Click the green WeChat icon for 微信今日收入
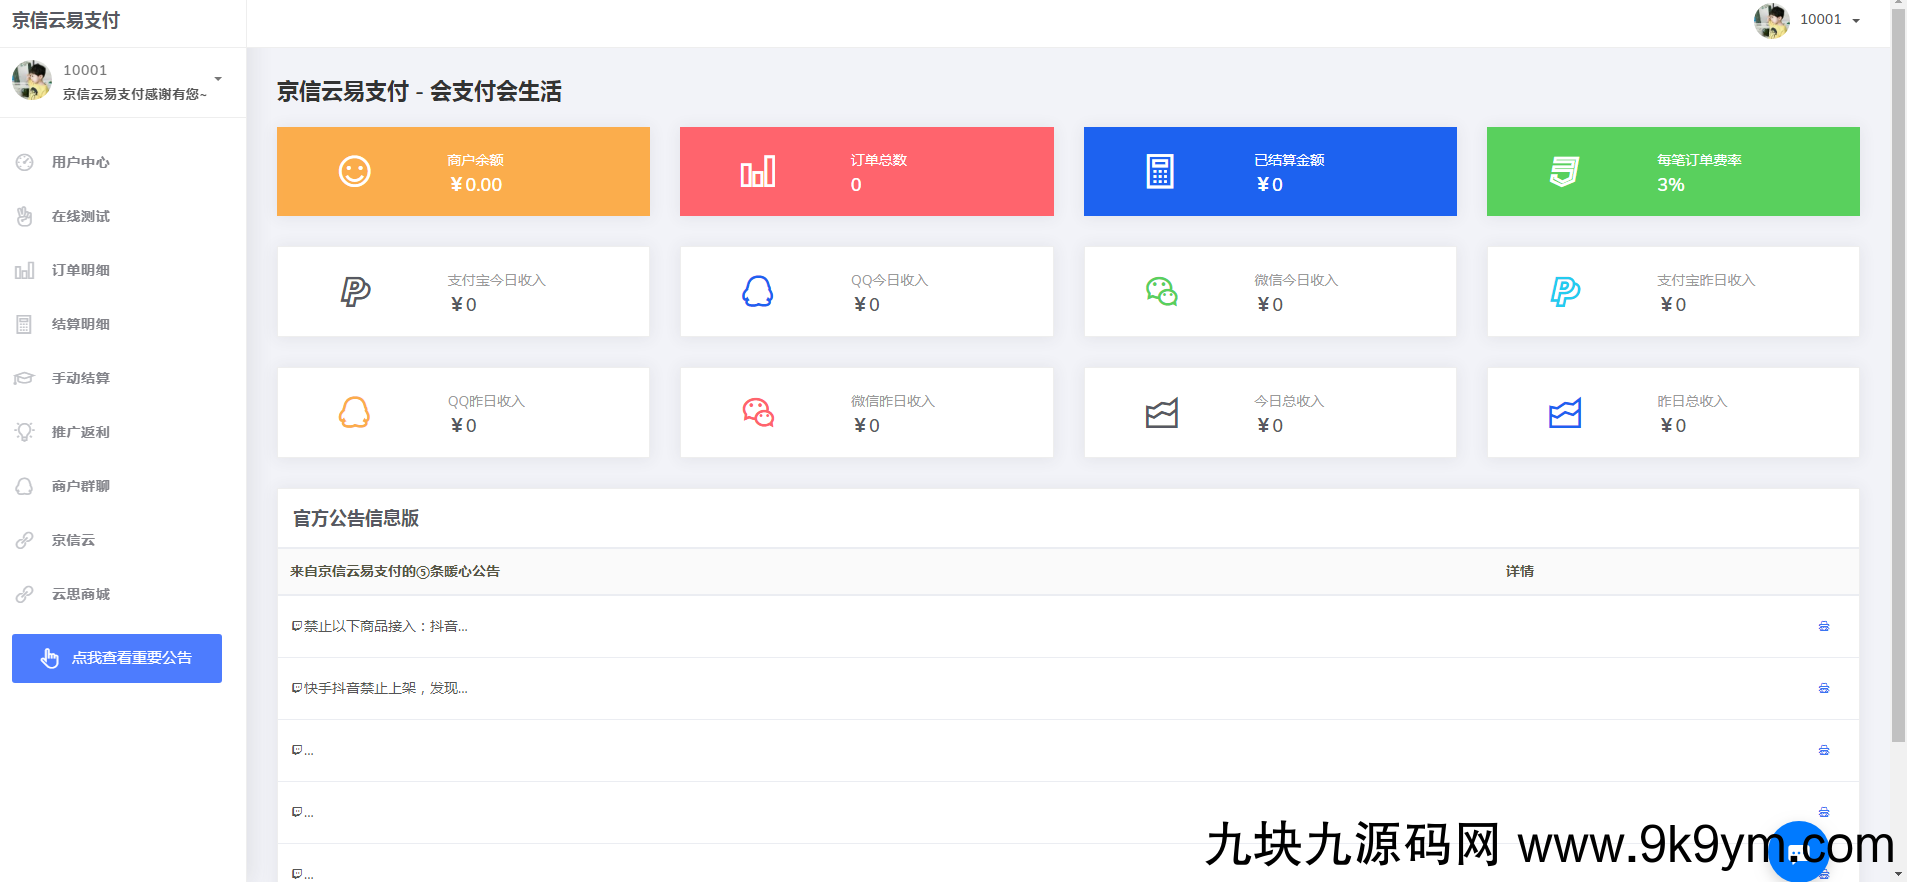The height and width of the screenshot is (882, 1907). point(1161,292)
